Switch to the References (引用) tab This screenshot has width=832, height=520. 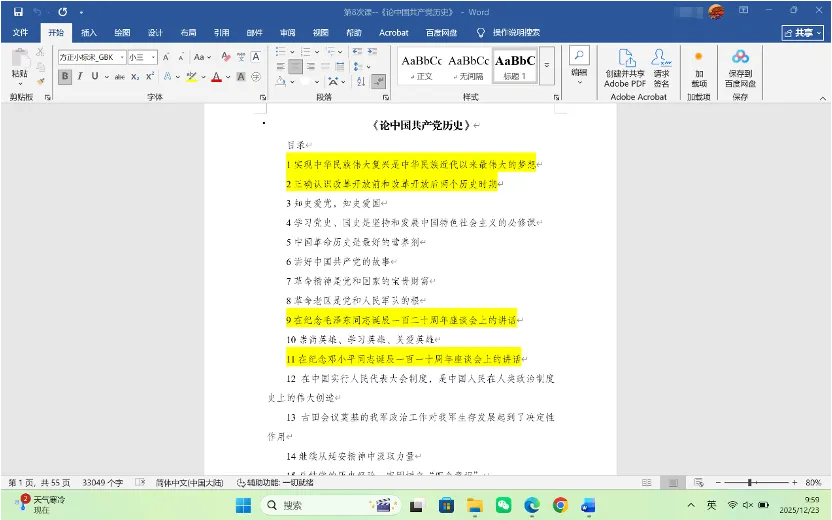[x=221, y=32]
